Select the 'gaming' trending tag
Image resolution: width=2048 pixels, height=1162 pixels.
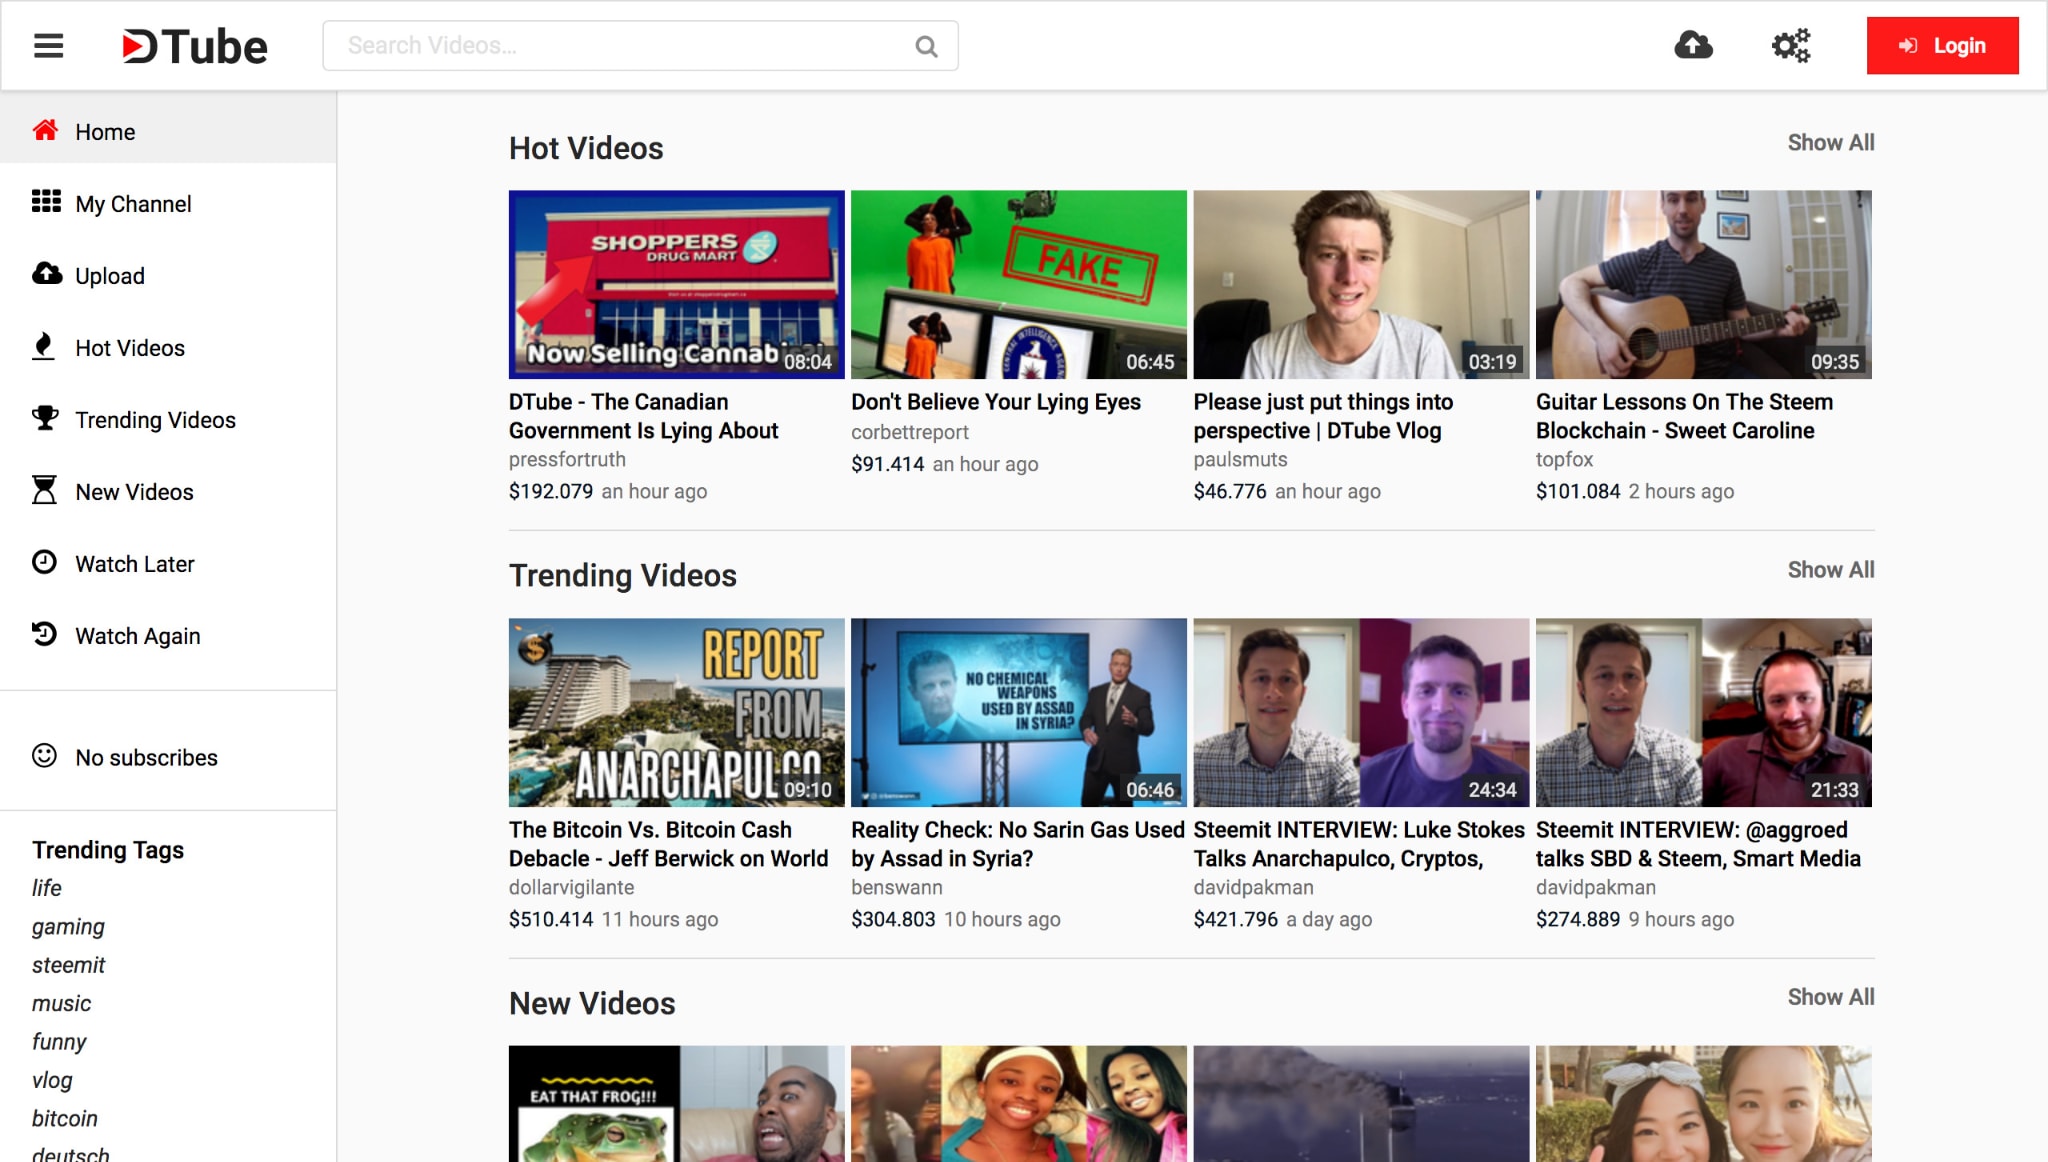click(x=68, y=927)
